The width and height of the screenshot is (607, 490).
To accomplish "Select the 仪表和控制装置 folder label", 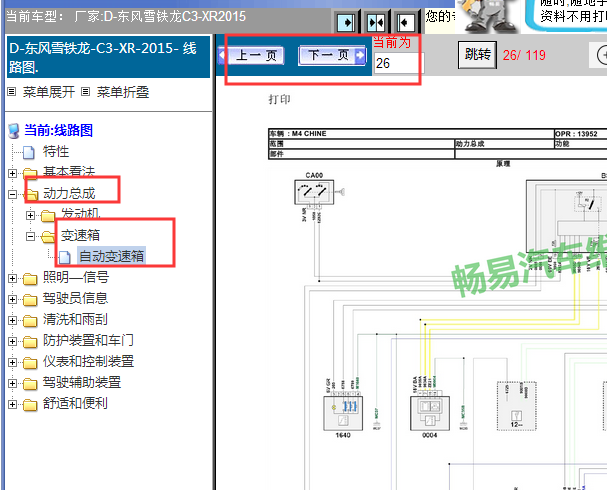I will [88, 361].
